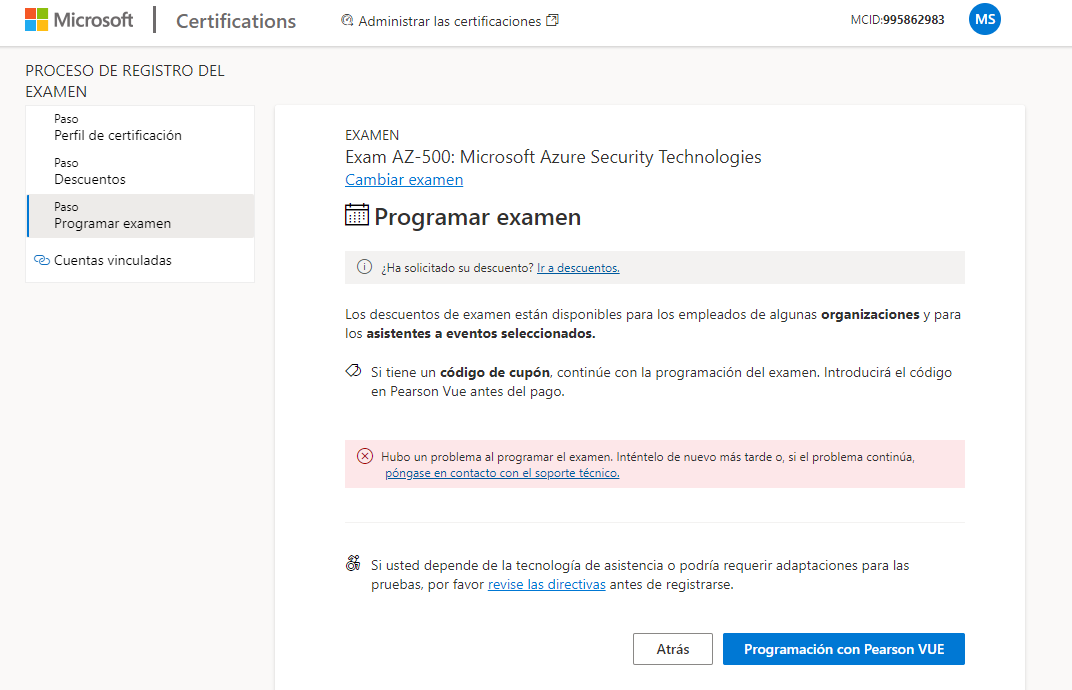
Task: Click the Certifications header title
Action: [x=236, y=21]
